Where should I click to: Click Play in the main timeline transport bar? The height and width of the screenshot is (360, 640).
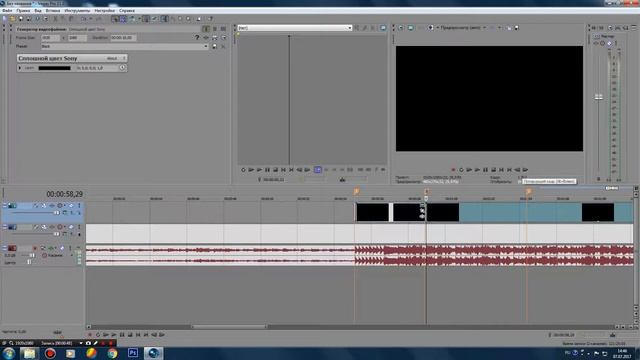(x=114, y=335)
